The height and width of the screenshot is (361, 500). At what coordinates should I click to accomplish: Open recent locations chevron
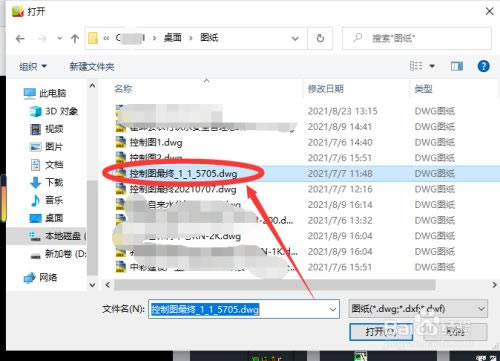(x=59, y=39)
